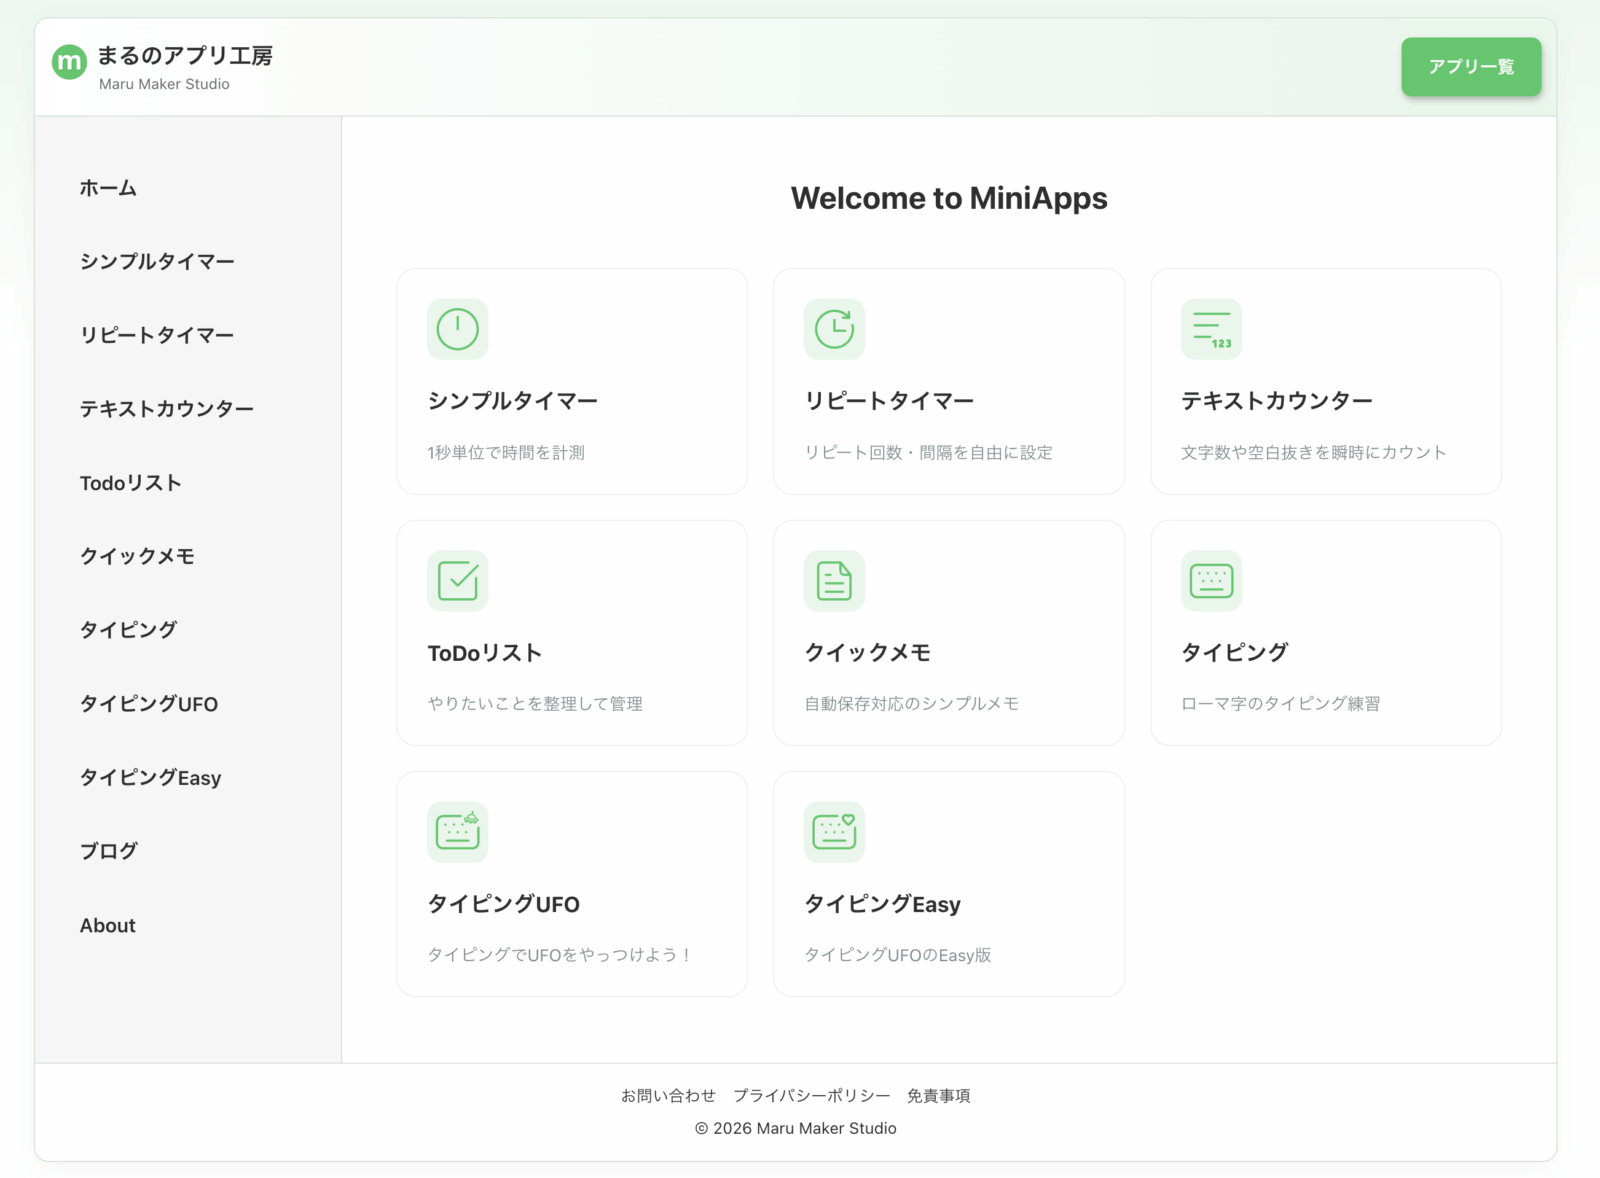Open About from the sidebar
Screen dimensions: 1600x1178
click(107, 925)
